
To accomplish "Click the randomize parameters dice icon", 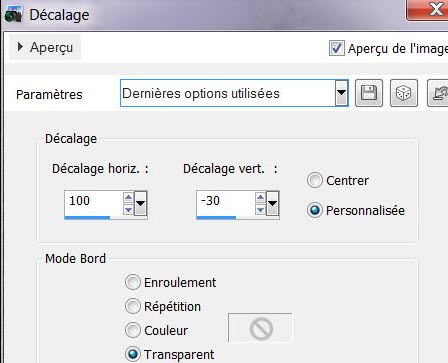I will 404,93.
